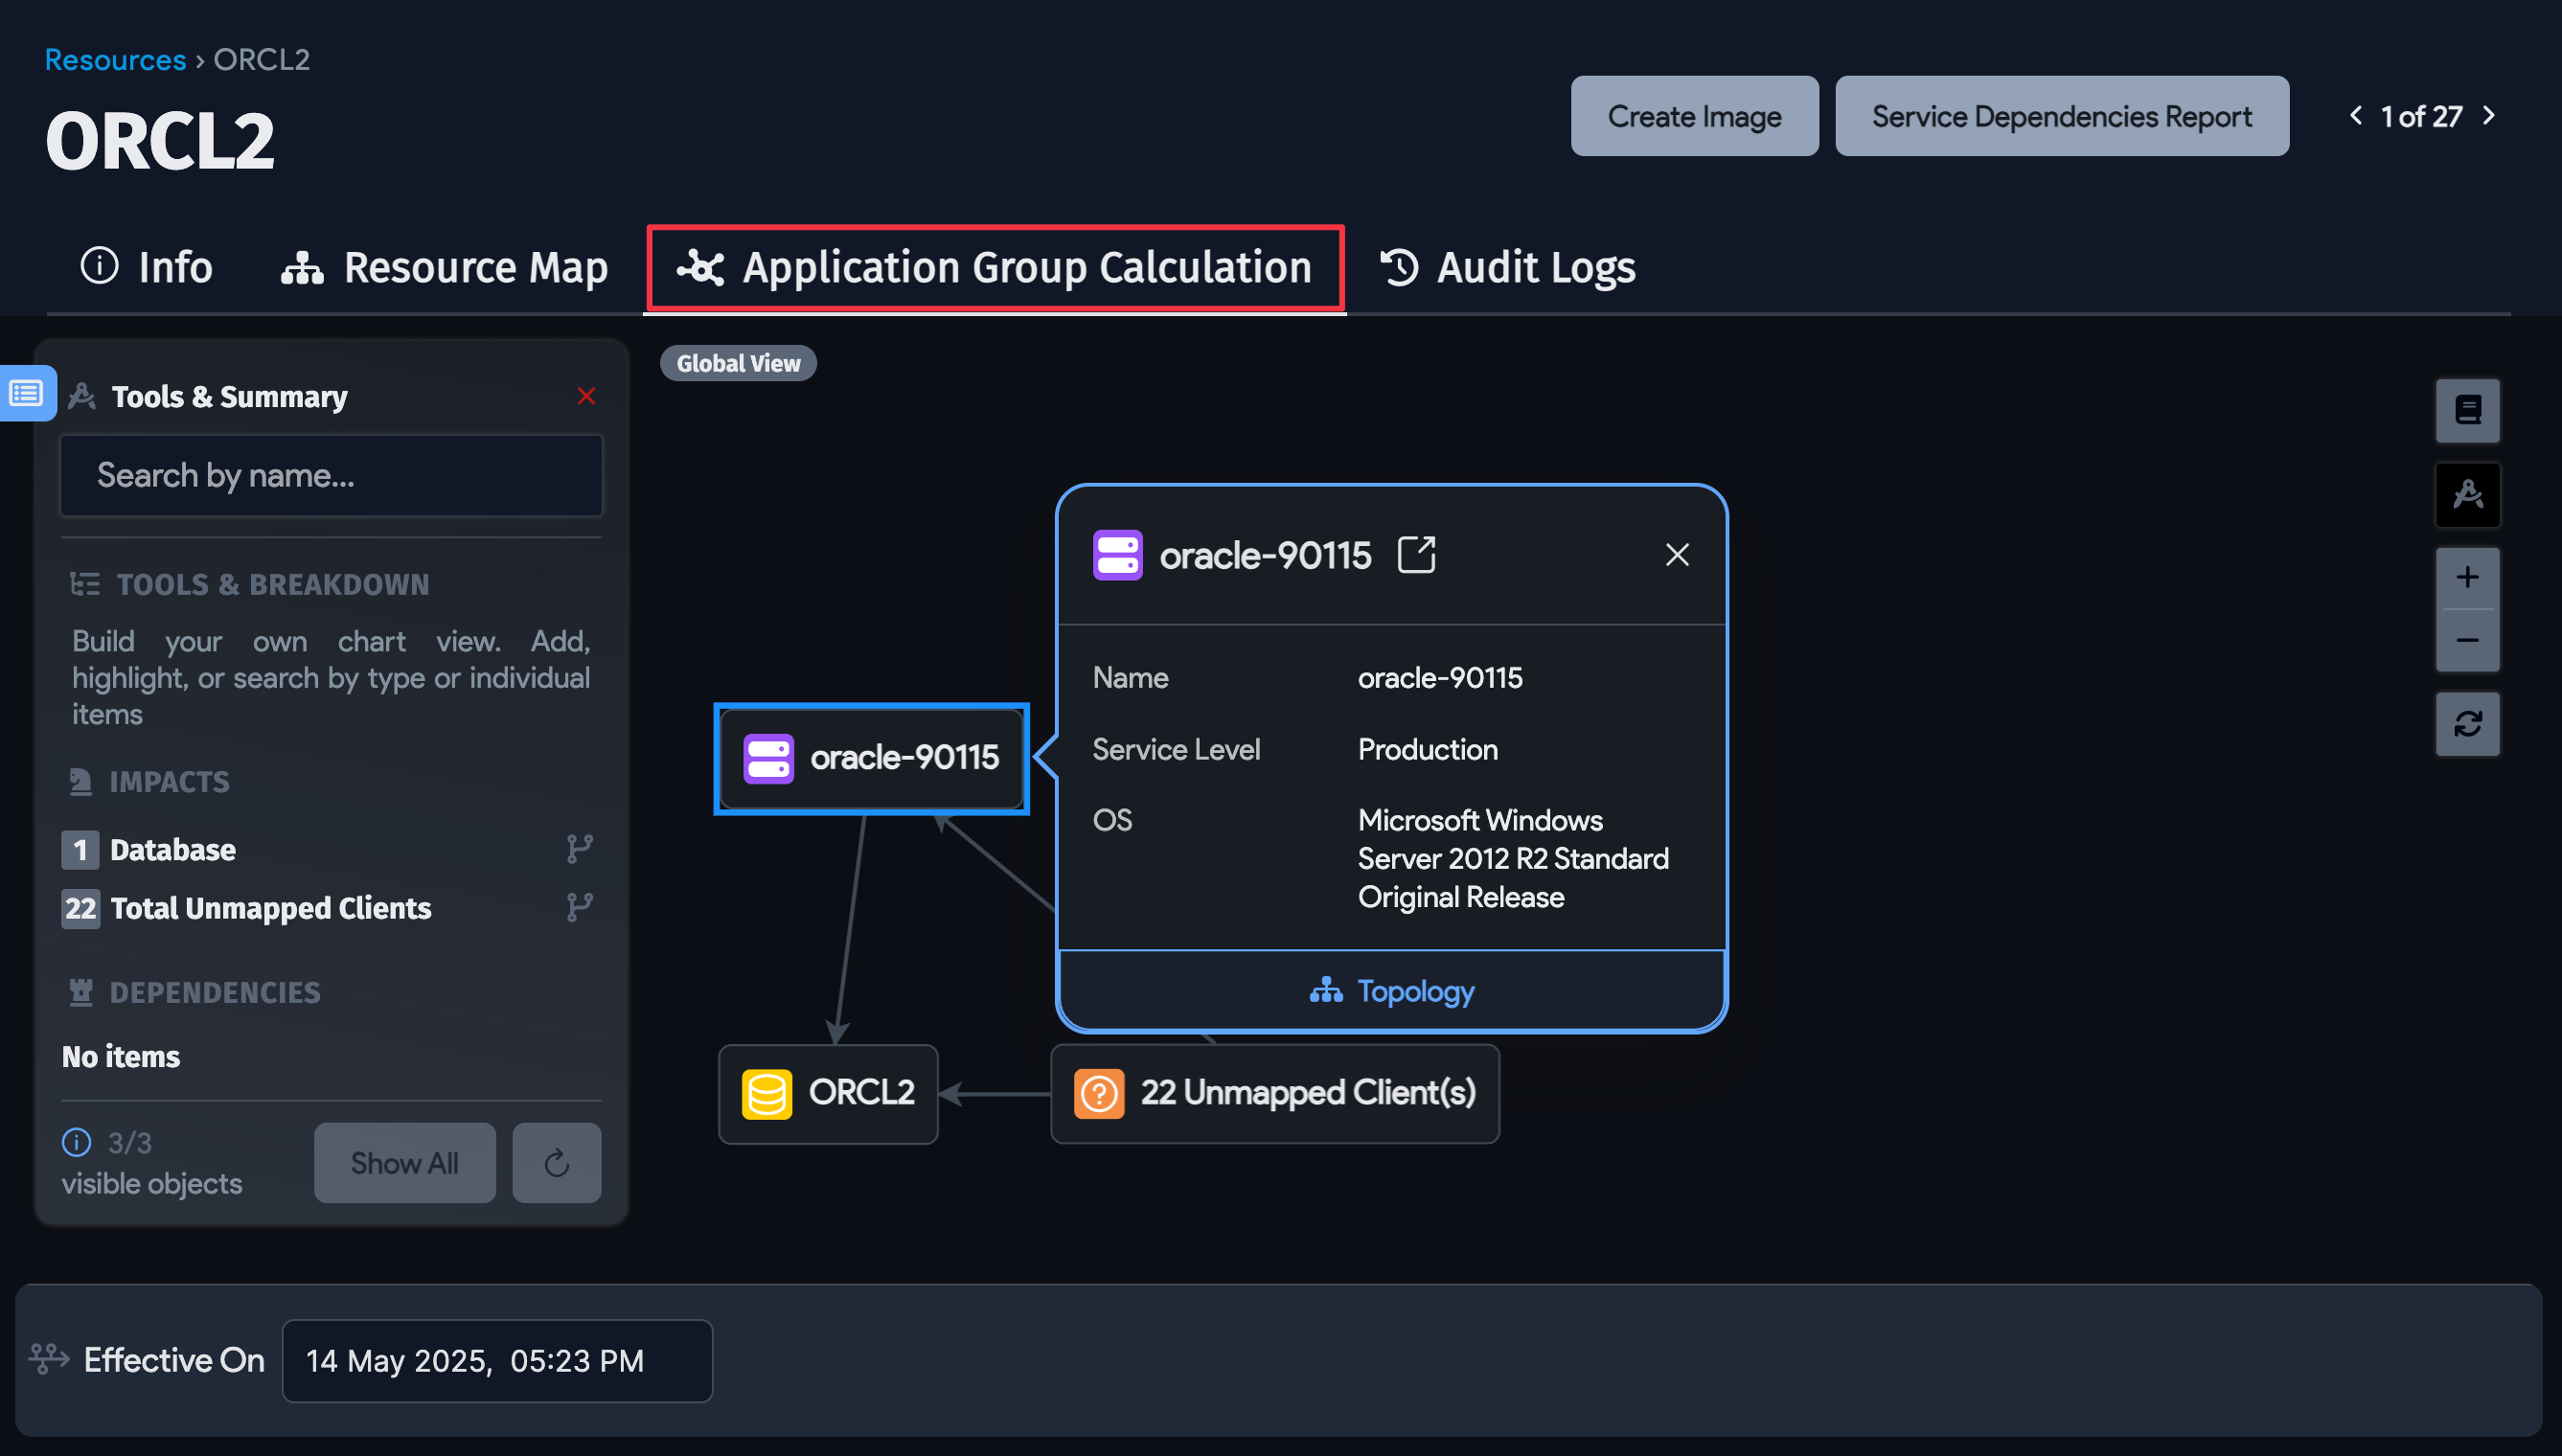Click the reload icon next to Show All
This screenshot has height=1456, width=2562.
(556, 1162)
